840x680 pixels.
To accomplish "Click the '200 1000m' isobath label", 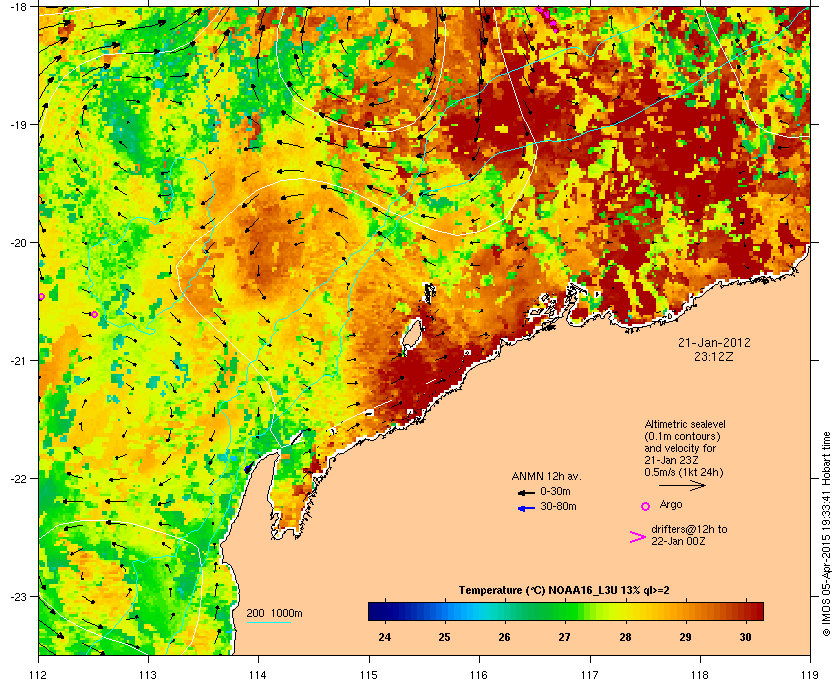I will pyautogui.click(x=274, y=614).
